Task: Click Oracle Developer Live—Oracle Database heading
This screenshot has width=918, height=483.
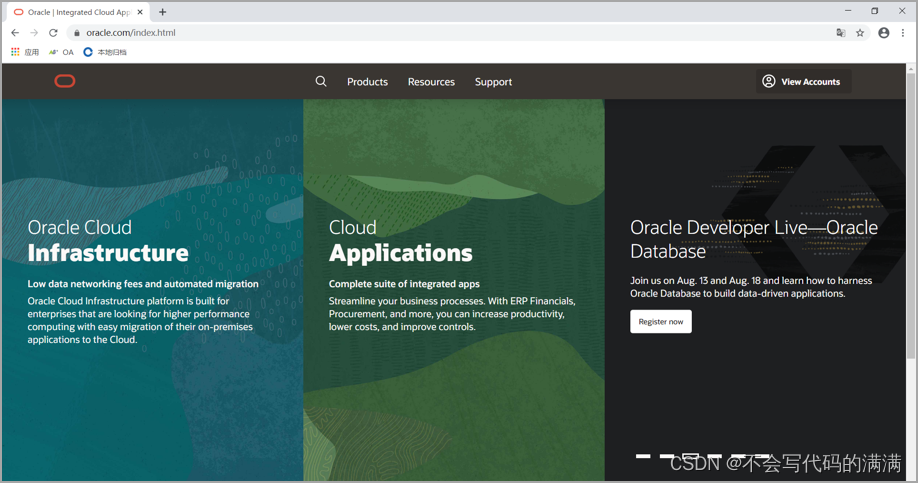Action: 754,239
